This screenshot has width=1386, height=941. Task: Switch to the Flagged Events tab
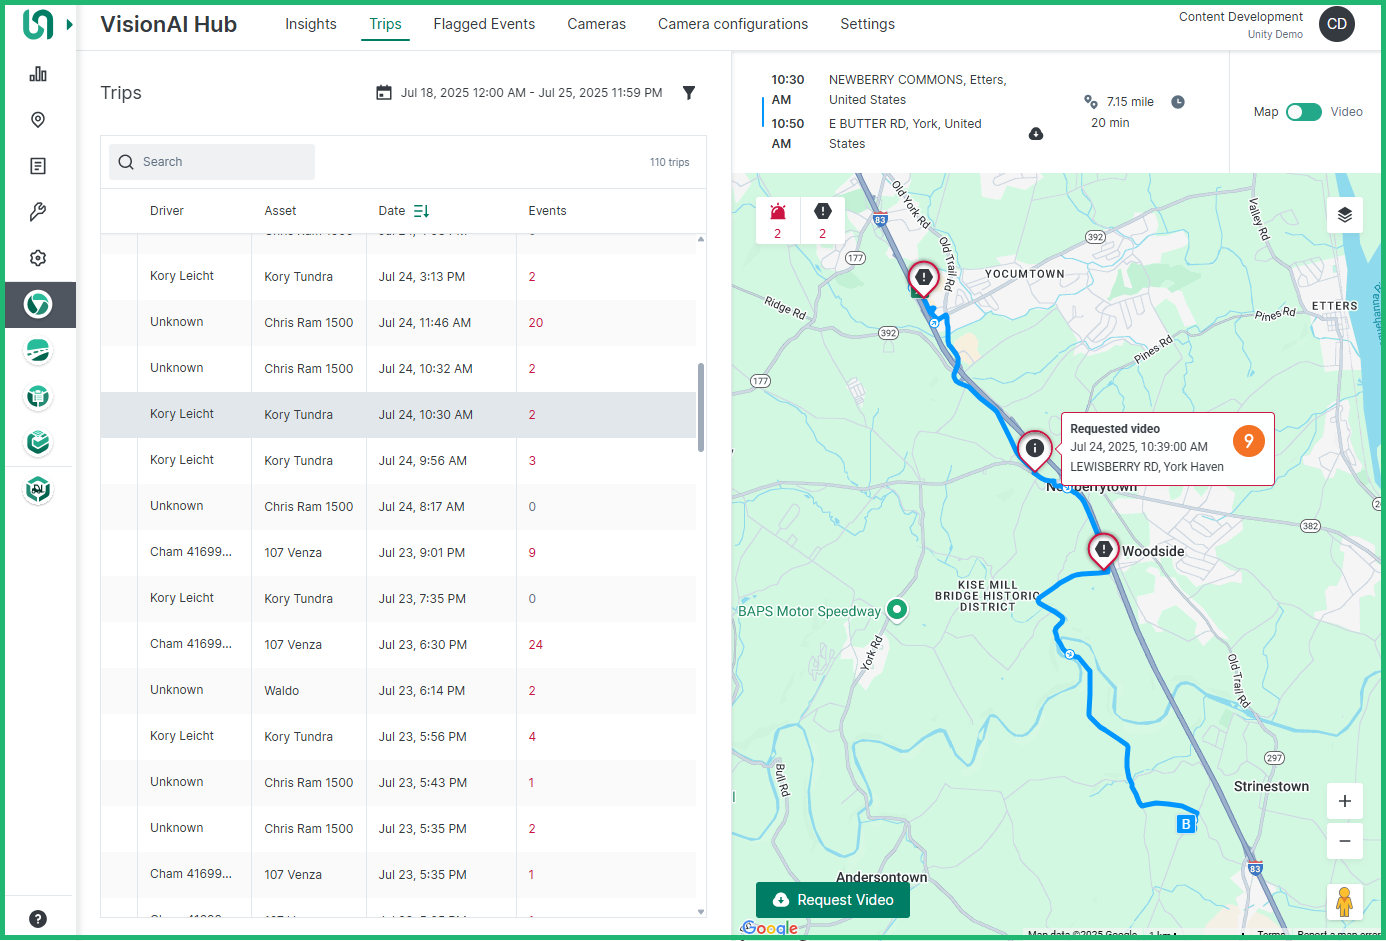484,24
